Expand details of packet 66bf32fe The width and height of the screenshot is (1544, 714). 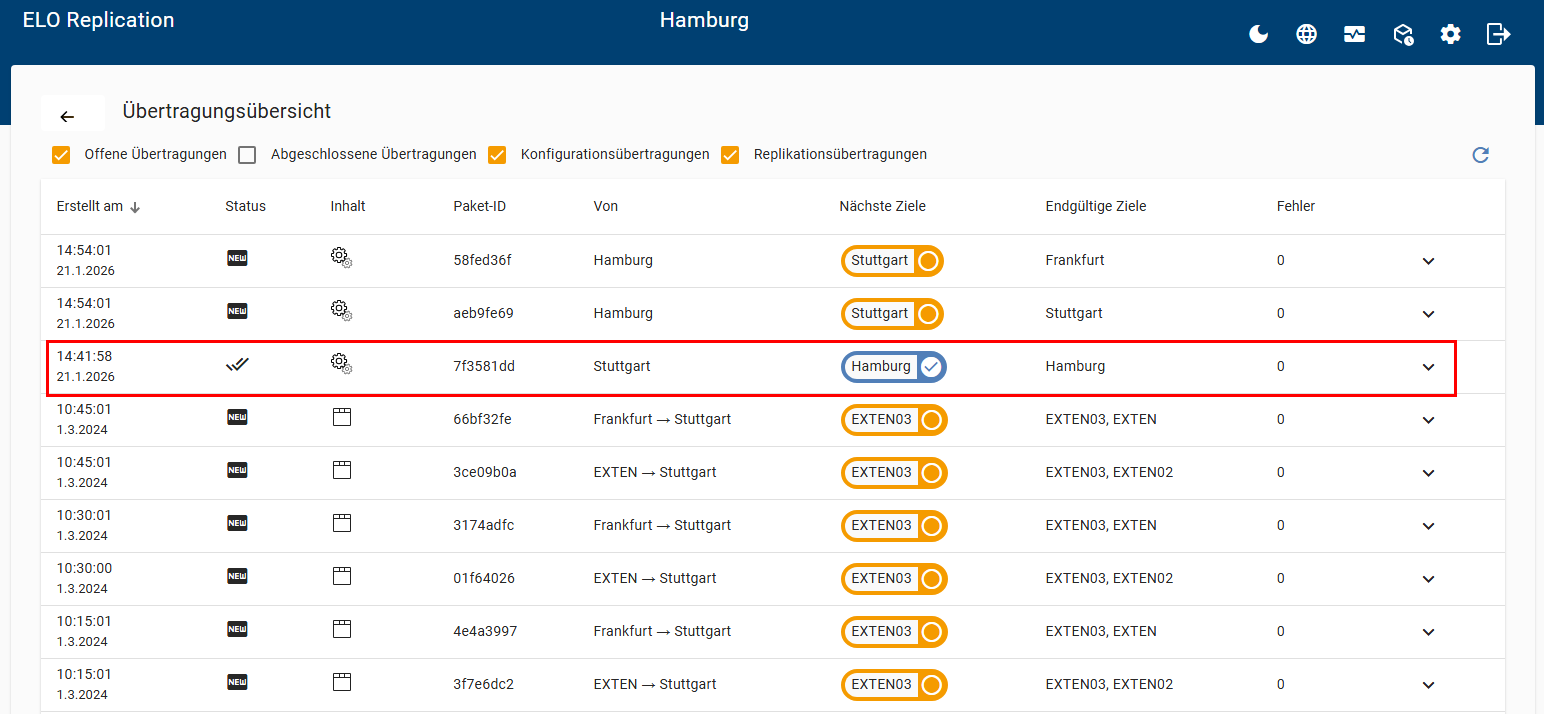[1428, 420]
